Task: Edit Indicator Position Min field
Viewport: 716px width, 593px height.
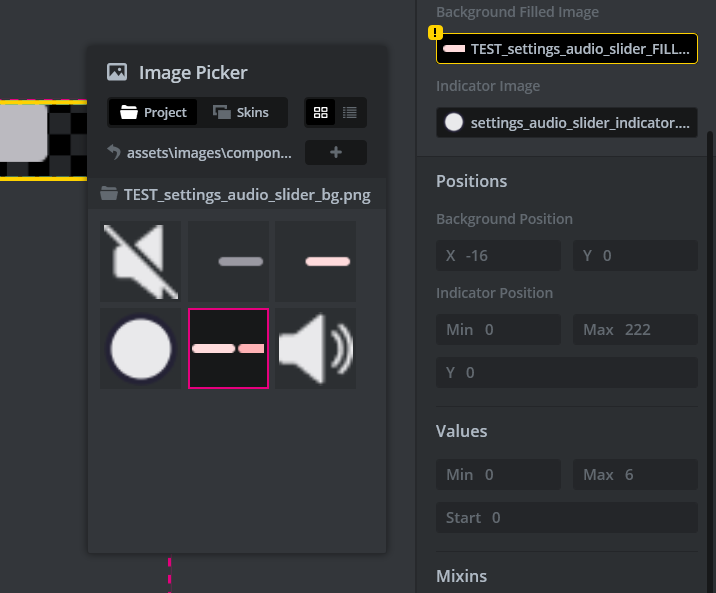Action: click(x=498, y=329)
